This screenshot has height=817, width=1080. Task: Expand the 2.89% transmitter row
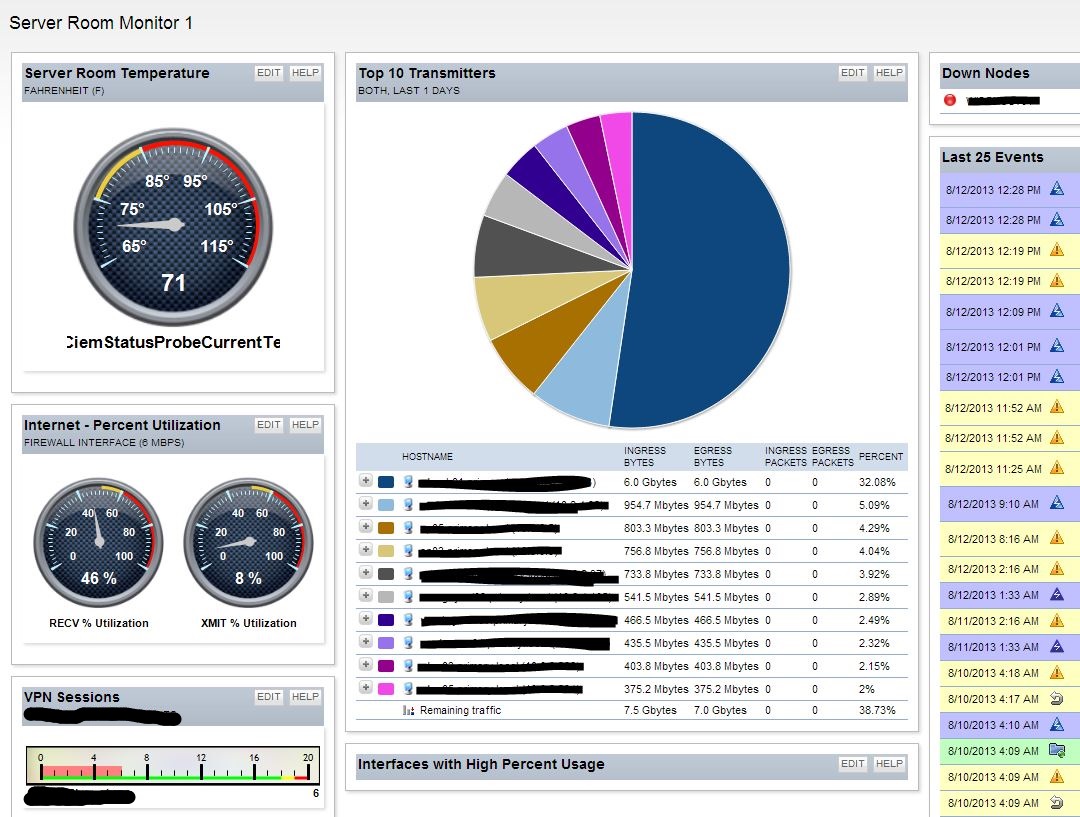tap(366, 596)
